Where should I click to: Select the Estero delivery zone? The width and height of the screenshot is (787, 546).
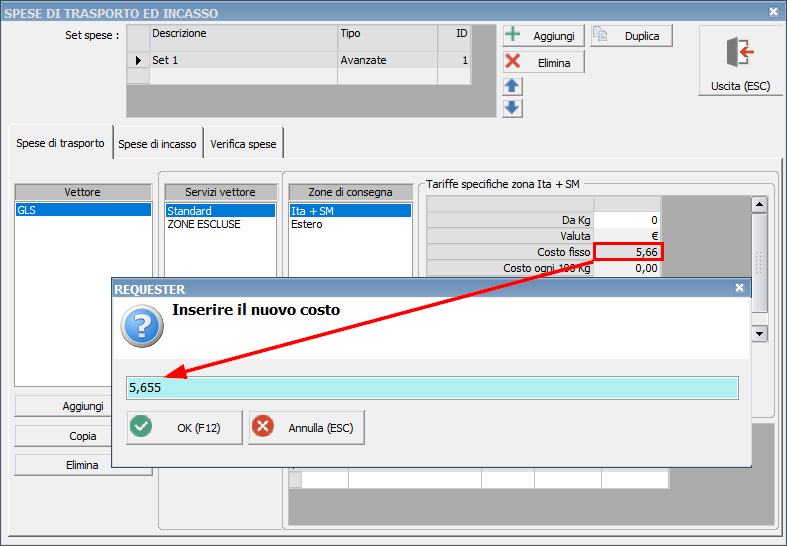[350, 224]
